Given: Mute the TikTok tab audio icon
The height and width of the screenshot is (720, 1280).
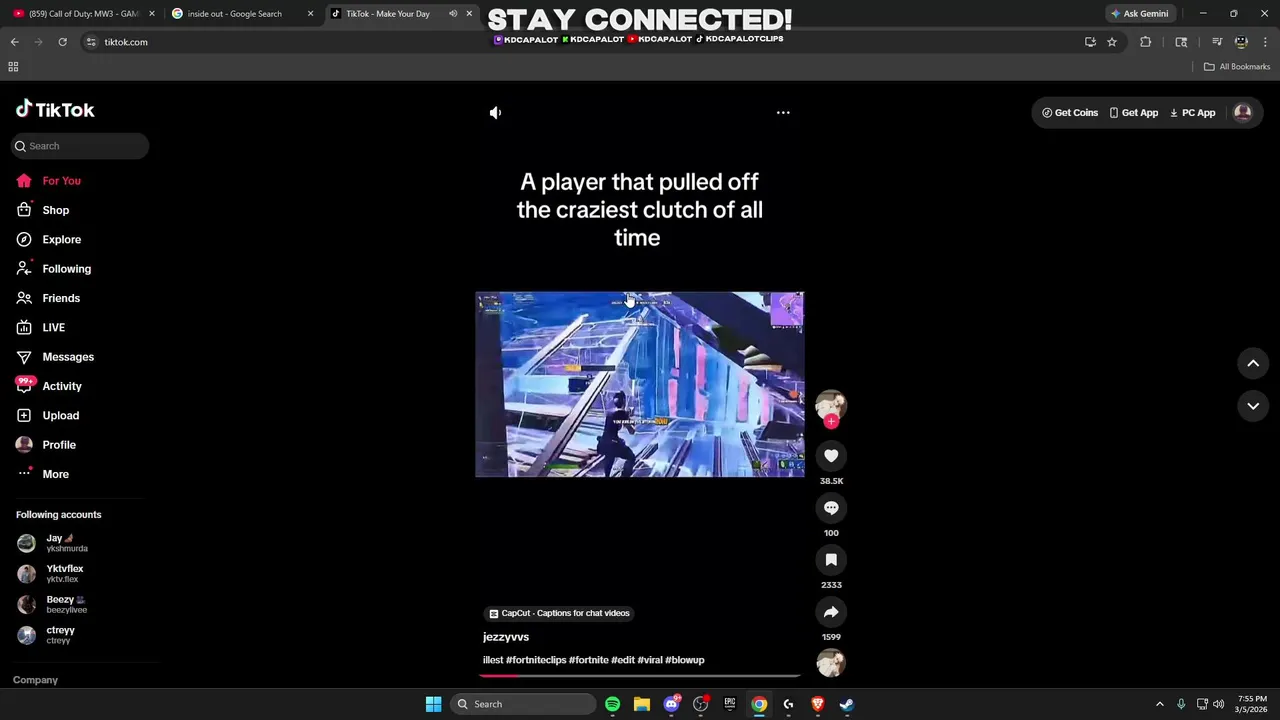Looking at the screenshot, I should tap(453, 14).
